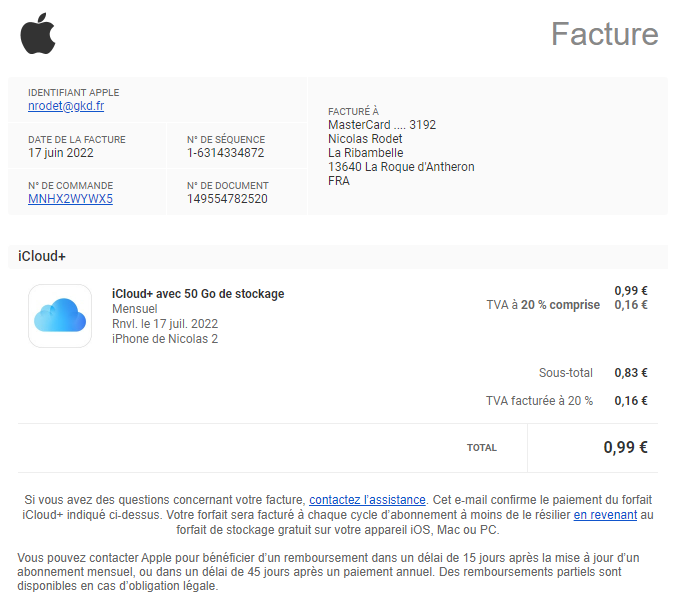Click the TOTAL amount 0,99 €

625,447
